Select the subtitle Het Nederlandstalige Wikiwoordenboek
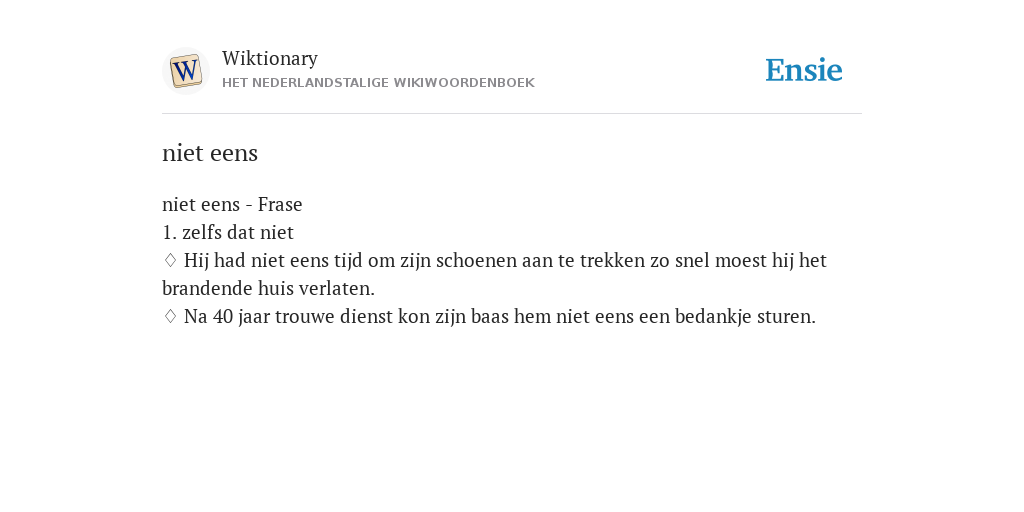 point(378,83)
